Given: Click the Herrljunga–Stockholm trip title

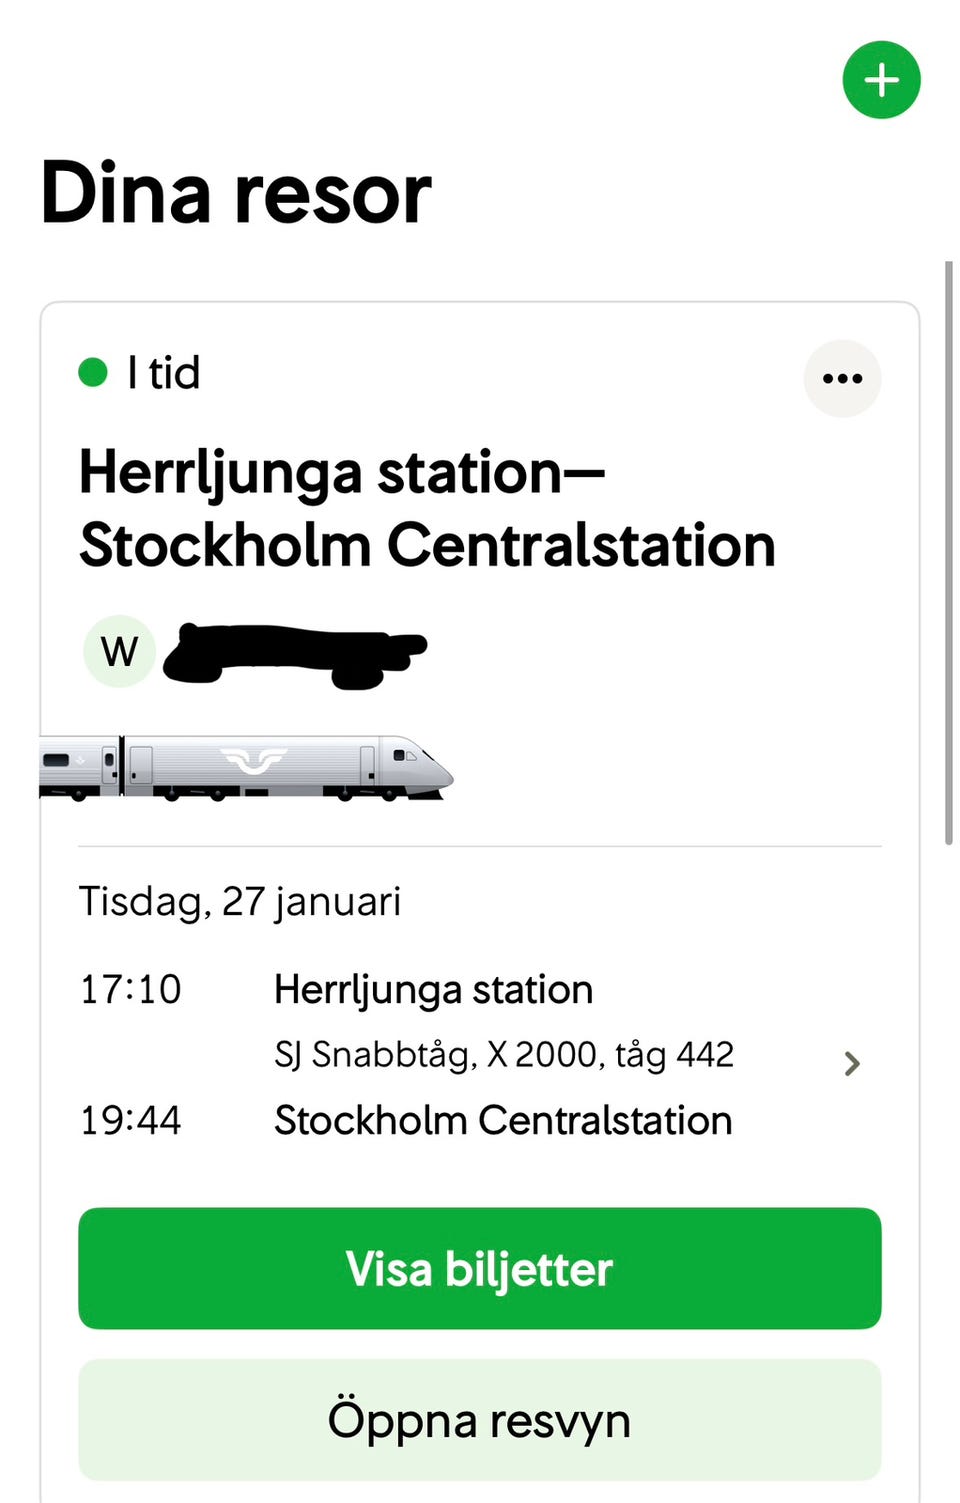Looking at the screenshot, I should (427, 509).
